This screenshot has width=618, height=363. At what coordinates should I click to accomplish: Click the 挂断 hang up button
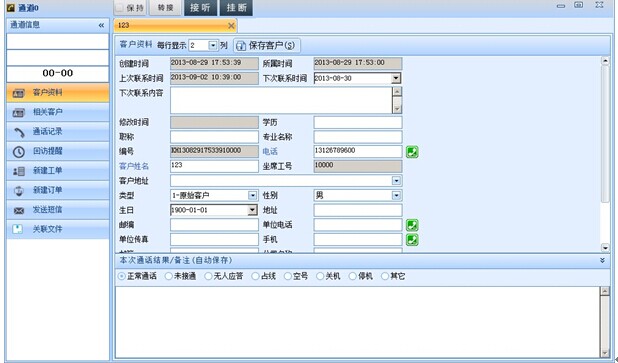click(236, 7)
